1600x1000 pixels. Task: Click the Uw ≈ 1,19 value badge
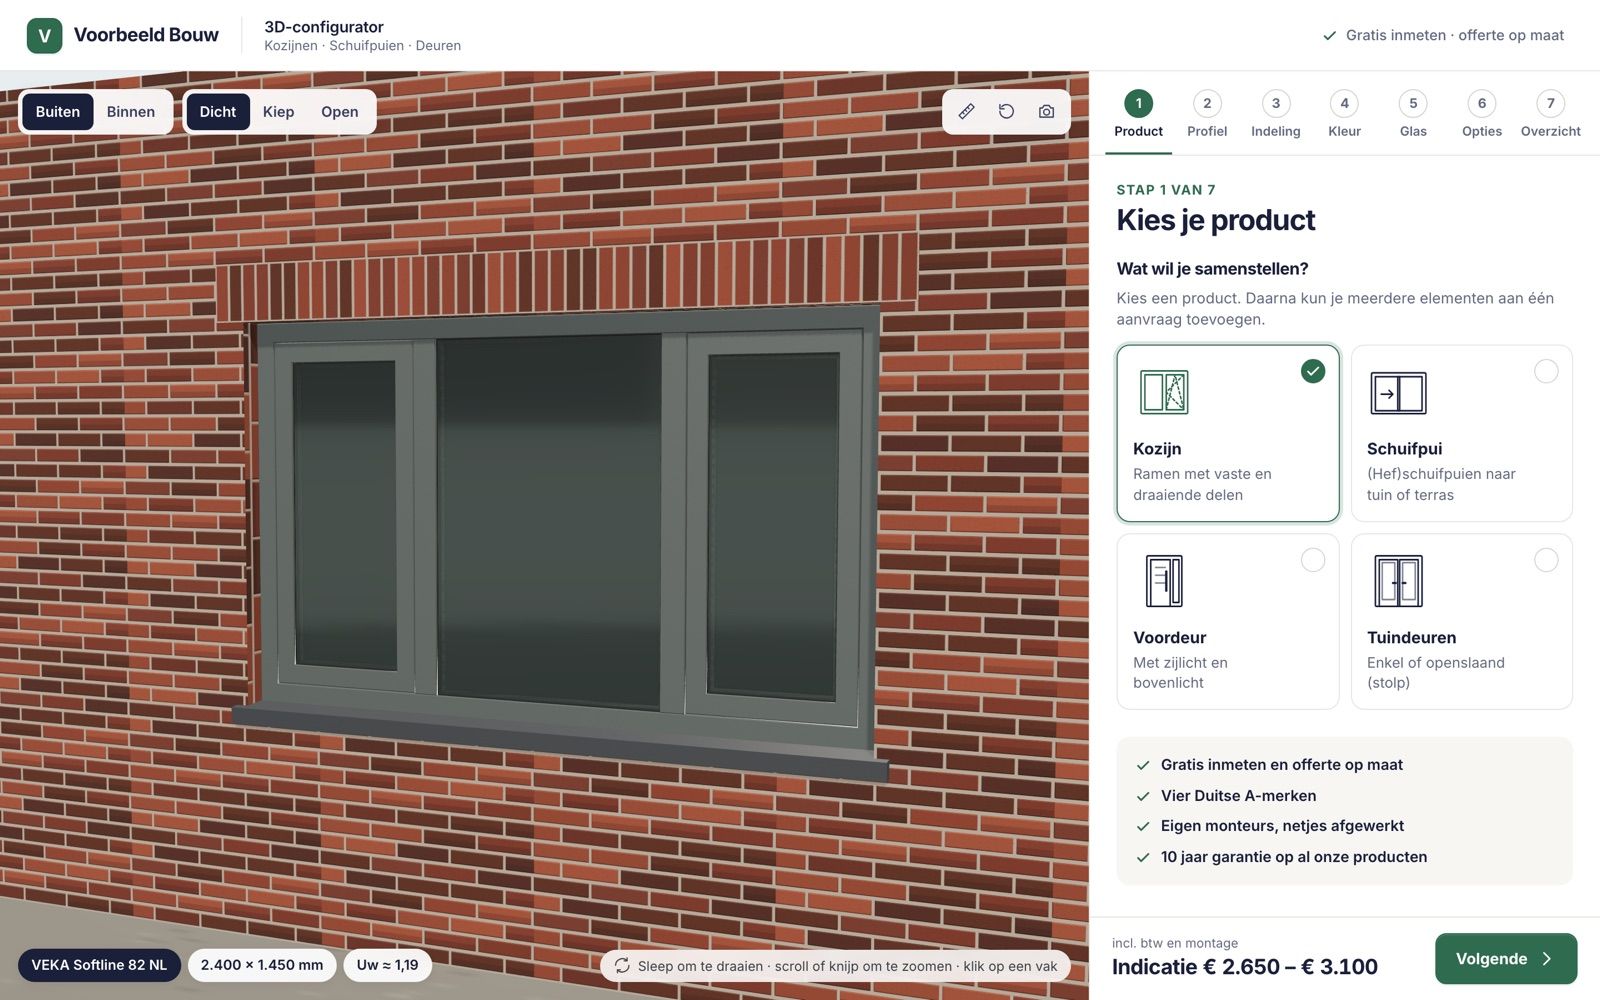388,965
